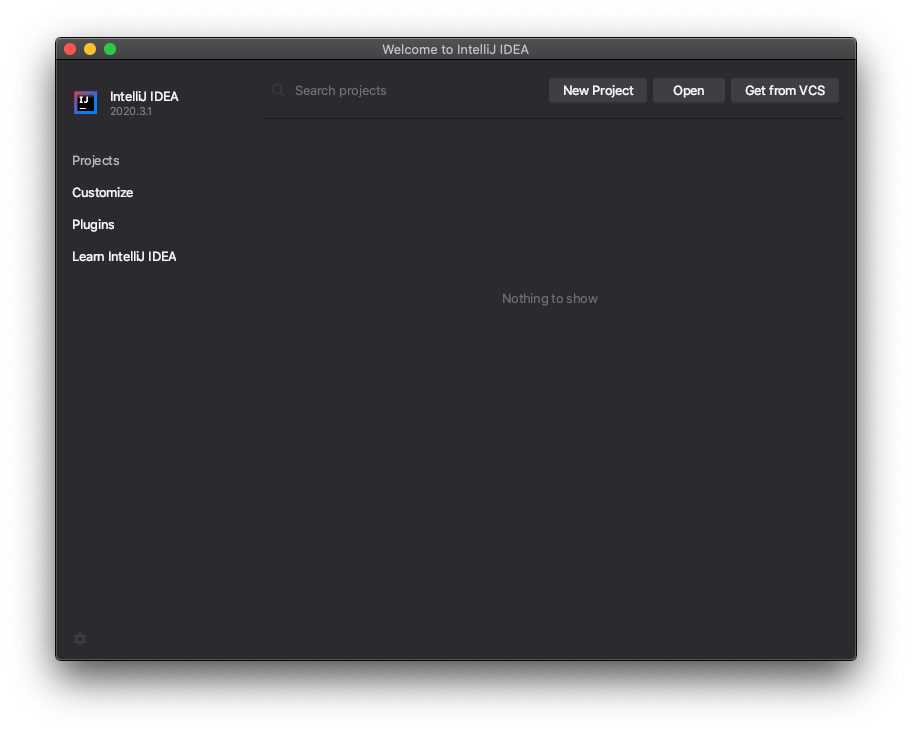Minimize the window with the yellow button
Image resolution: width=912 pixels, height=734 pixels.
click(x=89, y=48)
